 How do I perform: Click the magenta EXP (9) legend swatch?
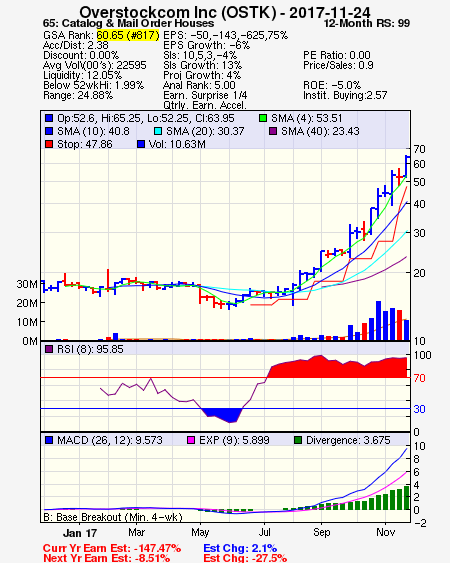click(x=191, y=440)
